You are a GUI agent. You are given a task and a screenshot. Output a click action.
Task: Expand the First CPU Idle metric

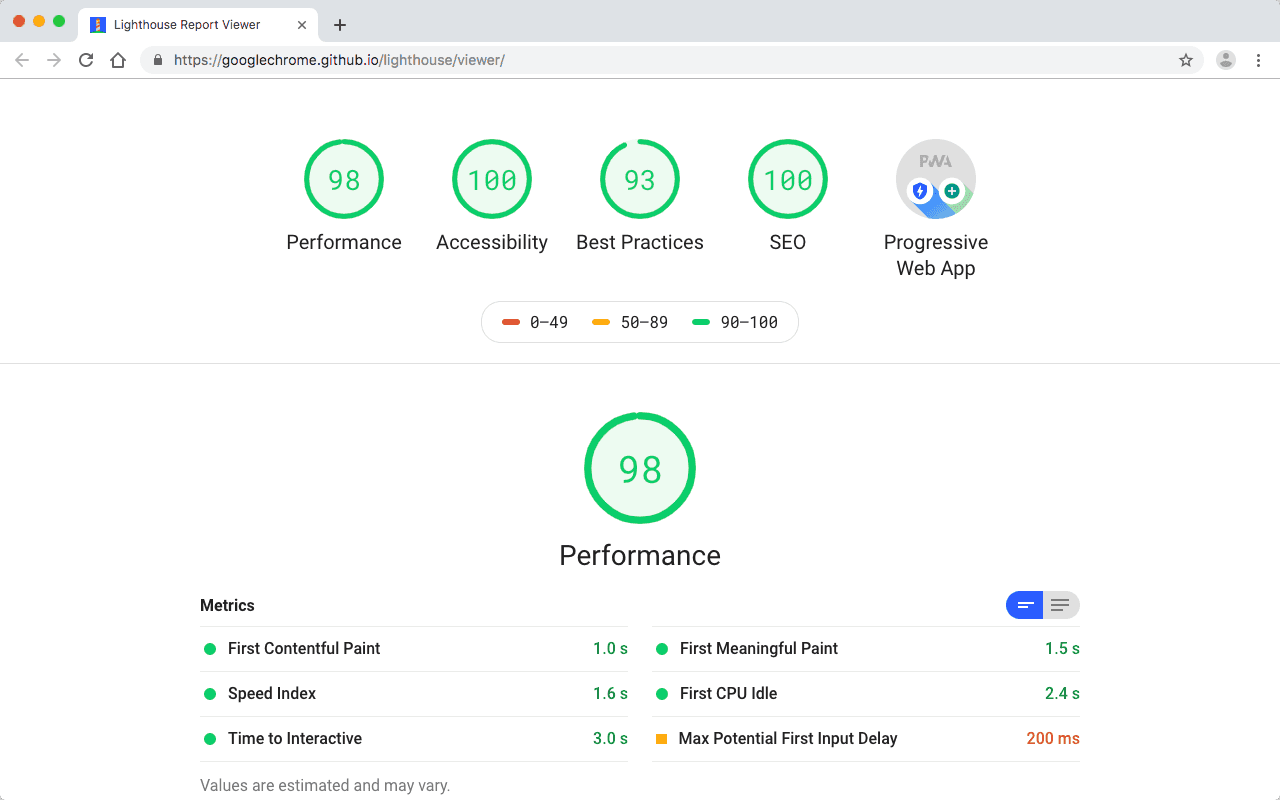(866, 694)
